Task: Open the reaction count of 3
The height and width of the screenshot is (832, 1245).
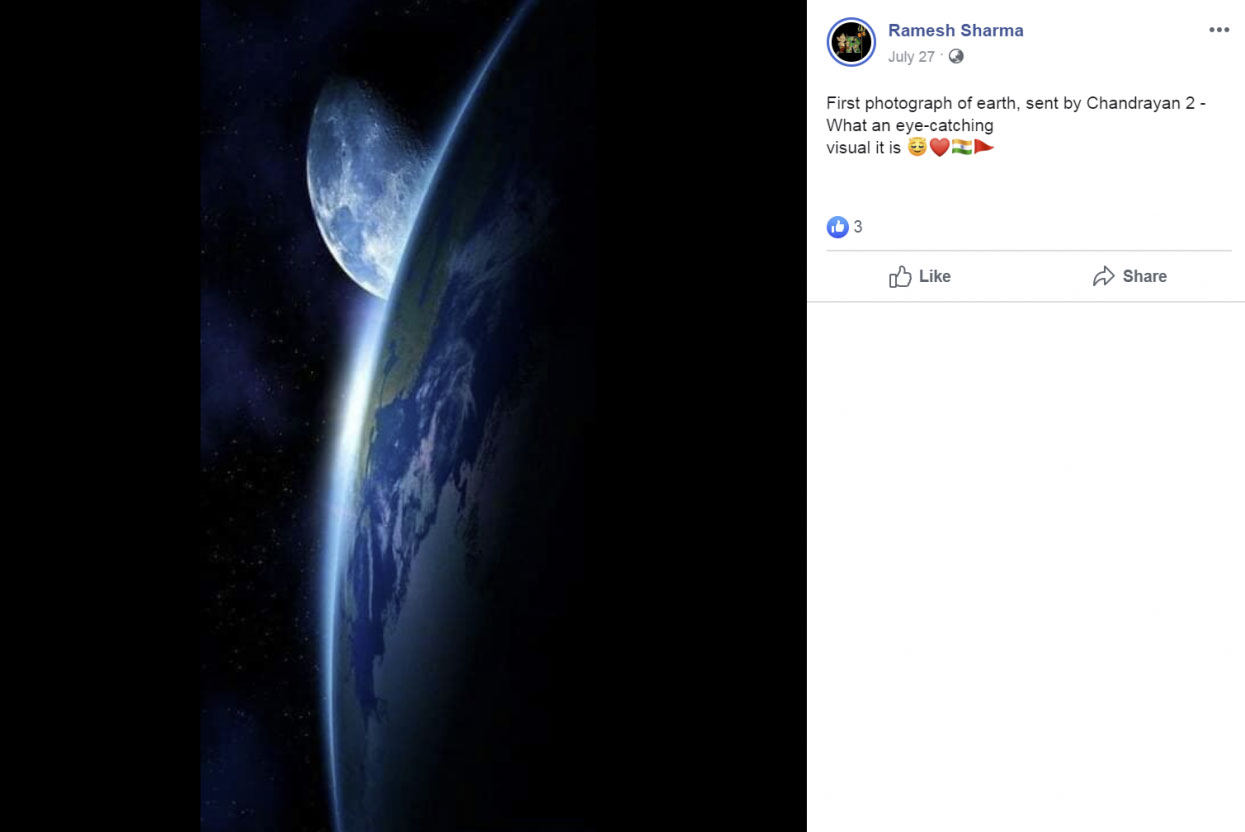Action: [x=858, y=227]
